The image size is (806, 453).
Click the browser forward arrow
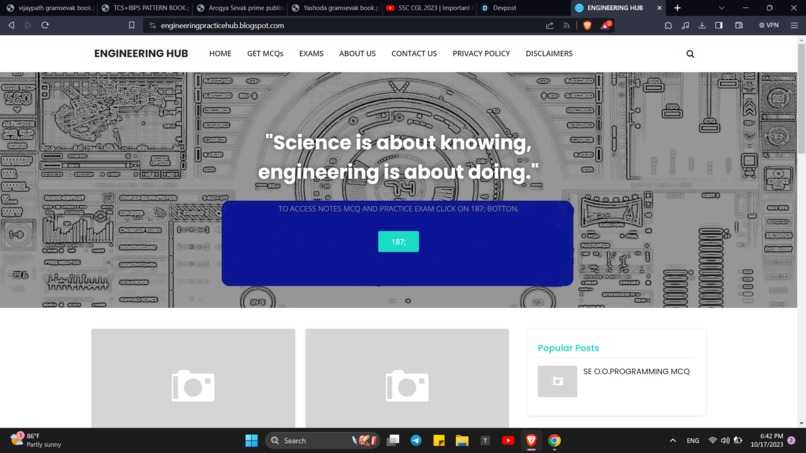[28, 25]
